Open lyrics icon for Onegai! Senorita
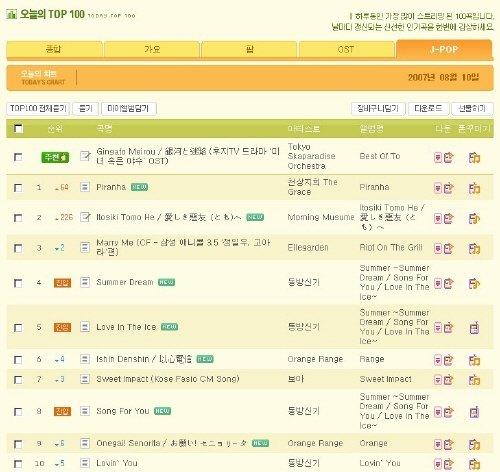500x472 pixels. click(x=85, y=443)
